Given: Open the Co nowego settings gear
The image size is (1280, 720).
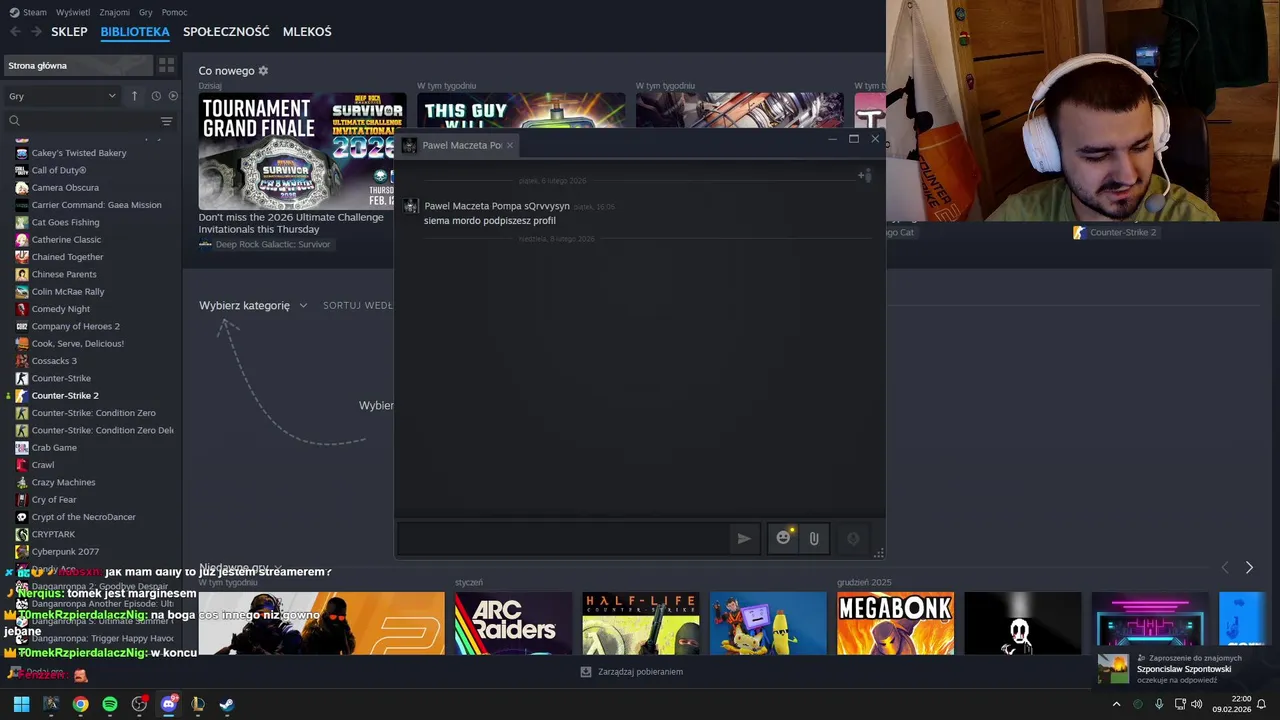Looking at the screenshot, I should (x=263, y=71).
